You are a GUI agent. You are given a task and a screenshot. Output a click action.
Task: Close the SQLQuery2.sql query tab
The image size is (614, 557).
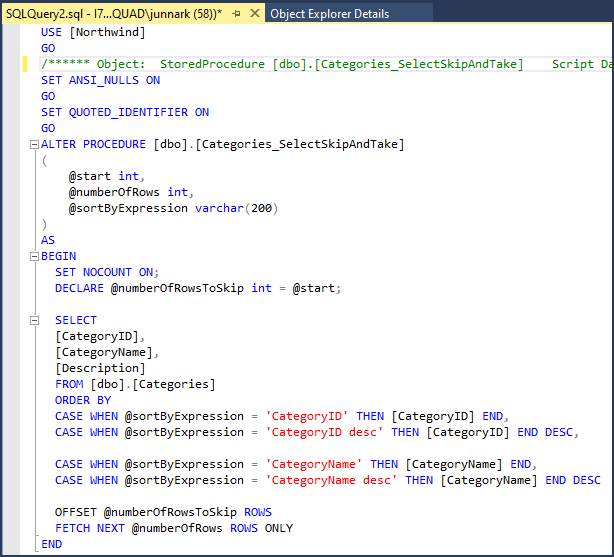pos(254,14)
